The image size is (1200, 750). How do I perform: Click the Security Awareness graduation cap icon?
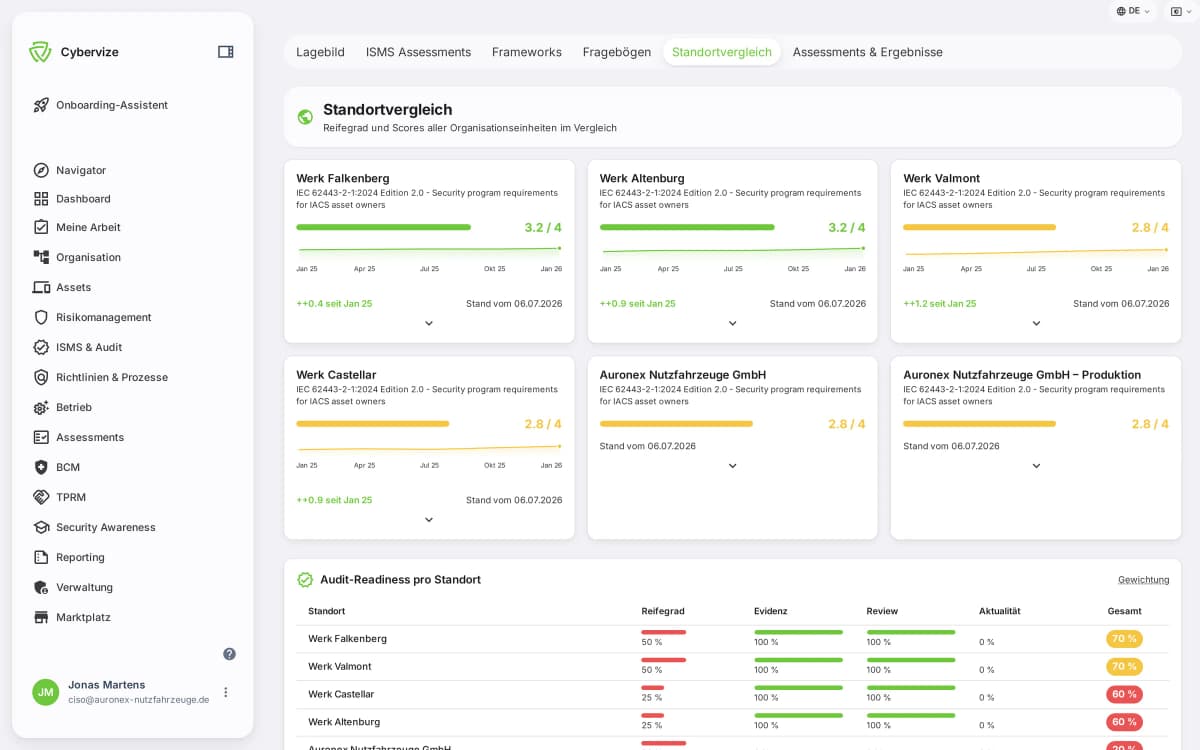coord(41,527)
